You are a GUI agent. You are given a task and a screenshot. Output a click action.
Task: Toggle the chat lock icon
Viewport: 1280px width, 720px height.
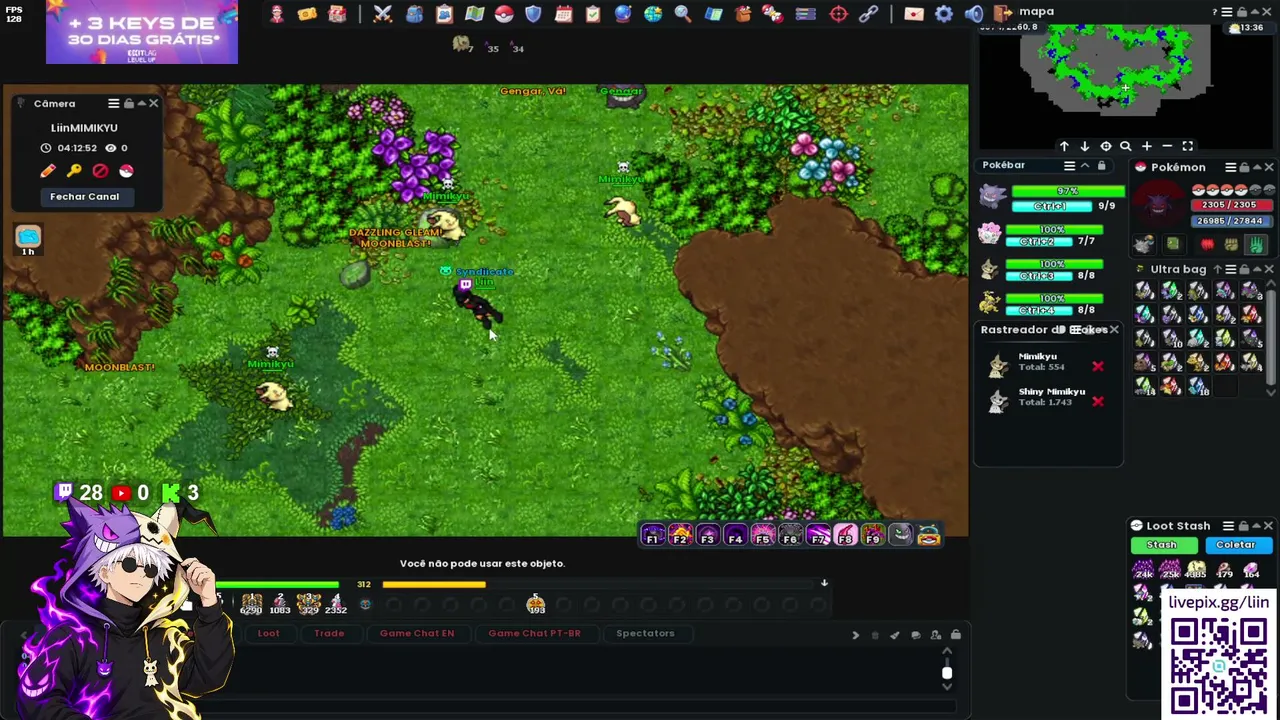[955, 635]
